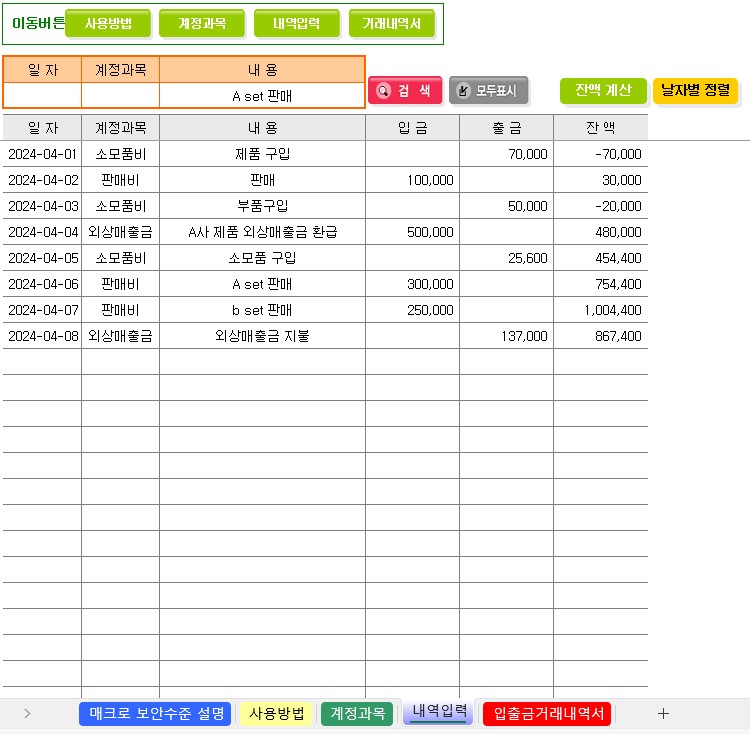Select balance cell 480,000

[601, 232]
